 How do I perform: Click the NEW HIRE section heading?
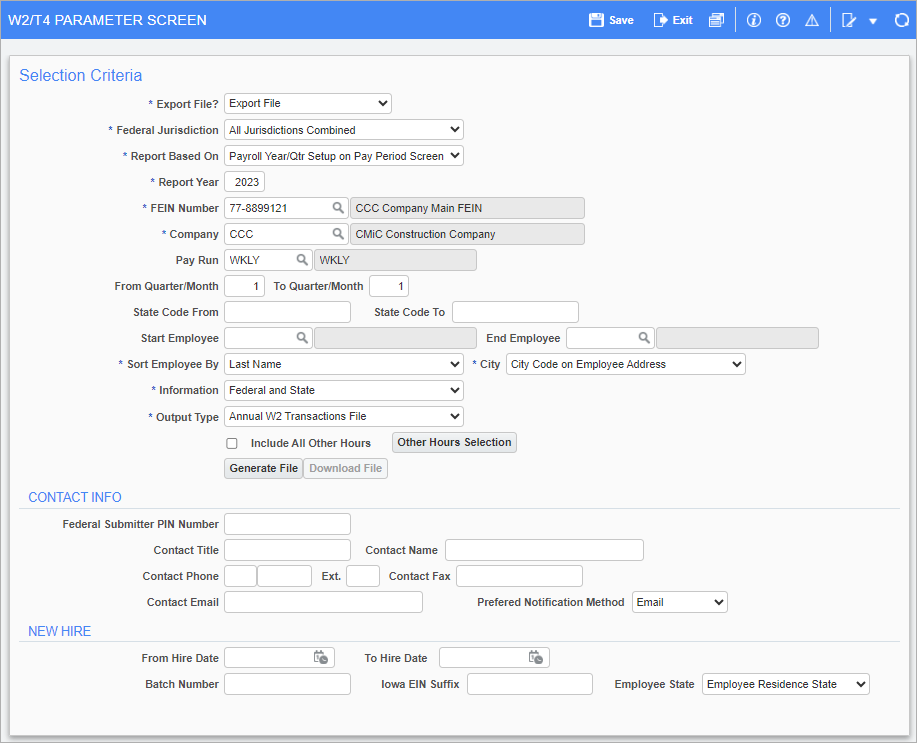(x=60, y=631)
